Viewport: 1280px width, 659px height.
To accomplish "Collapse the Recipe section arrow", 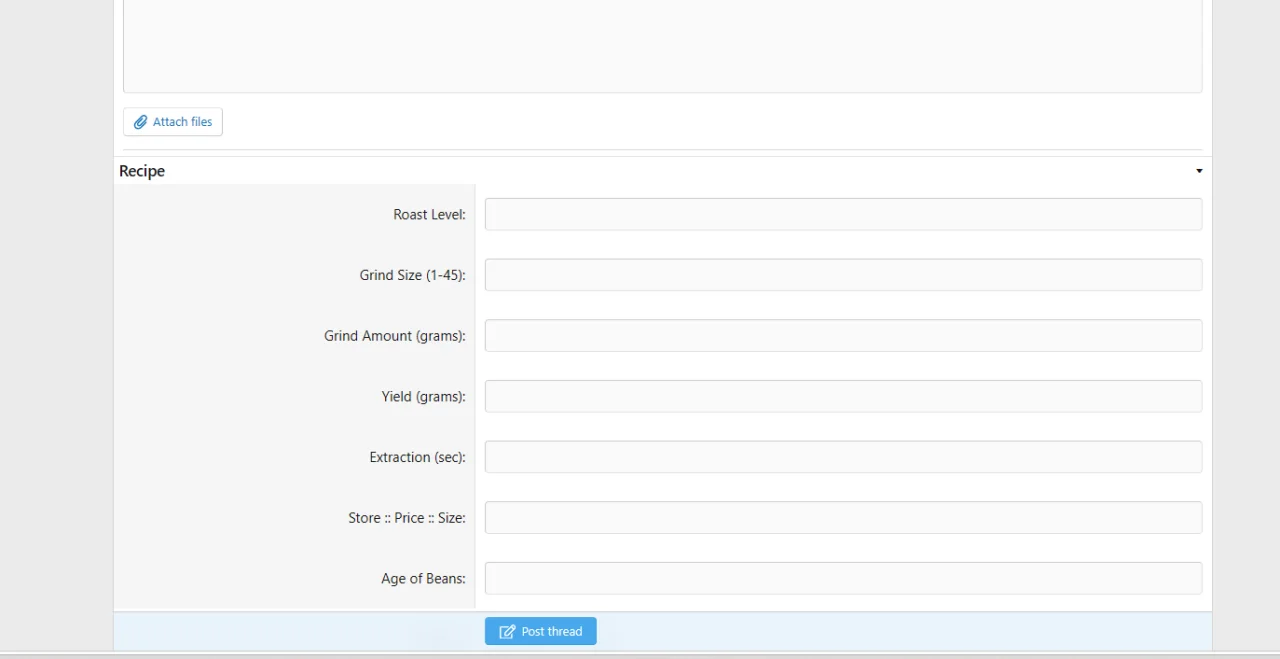I will [x=1199, y=171].
